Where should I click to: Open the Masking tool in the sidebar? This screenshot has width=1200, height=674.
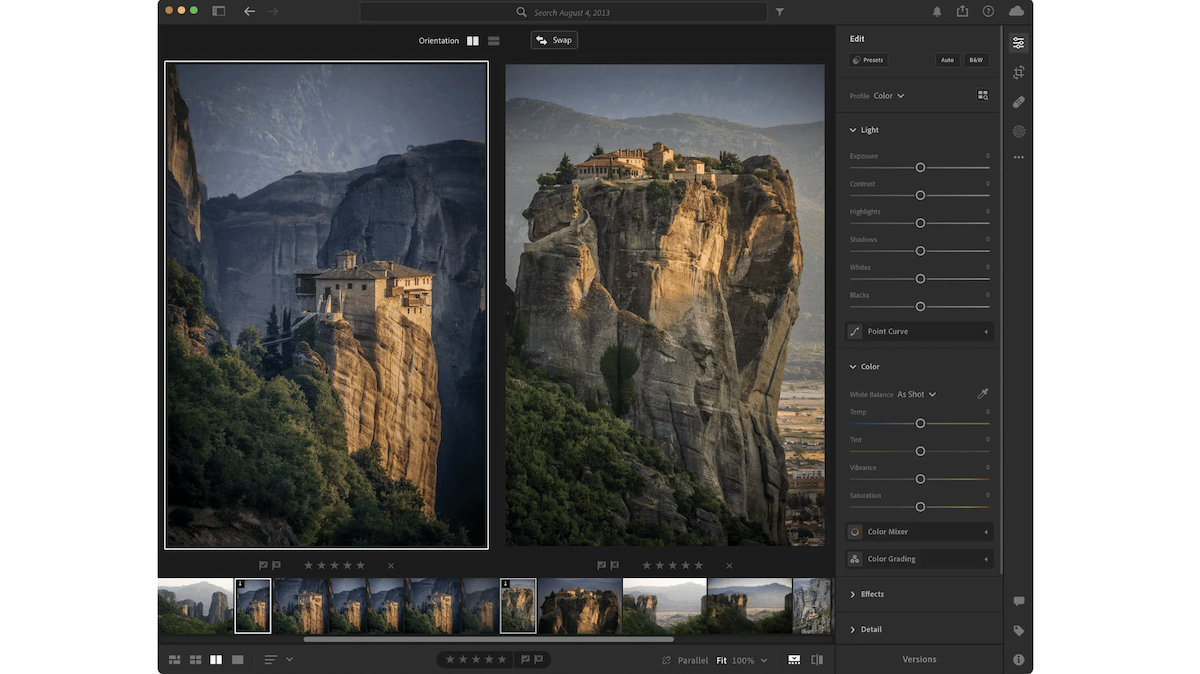[x=1018, y=131]
